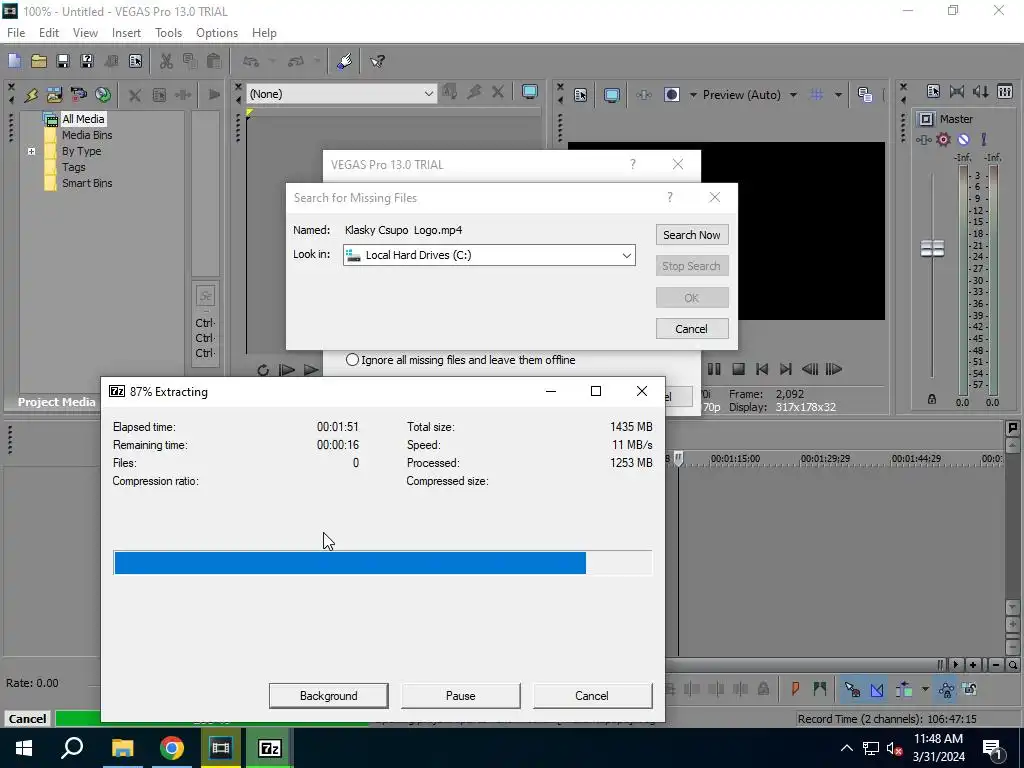1024x768 pixels.
Task: Click the preview Overlays grid icon
Action: (816, 95)
